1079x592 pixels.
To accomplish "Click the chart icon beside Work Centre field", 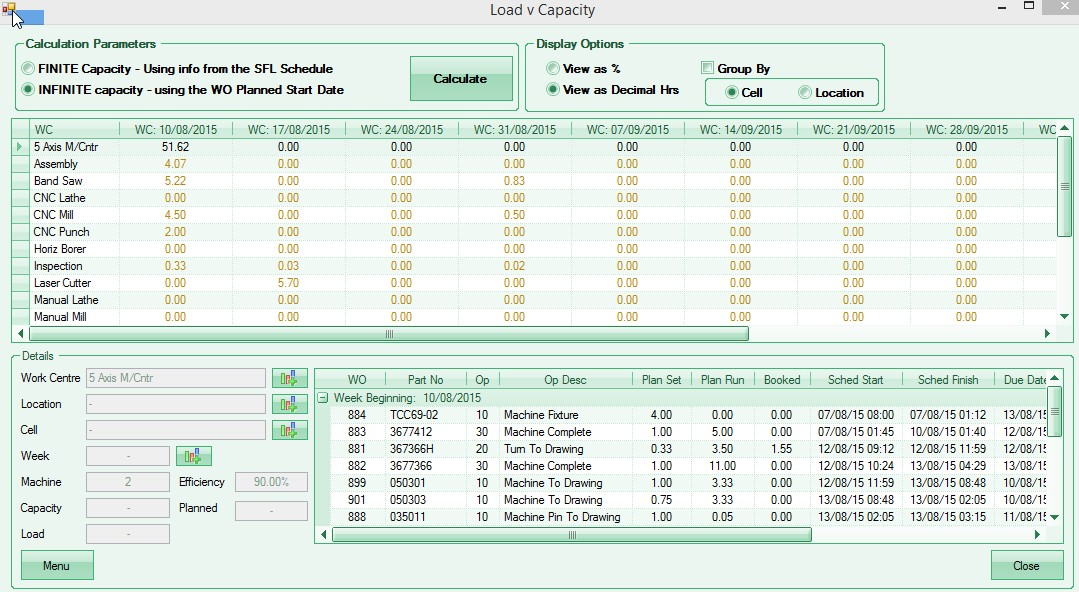I will tap(290, 378).
